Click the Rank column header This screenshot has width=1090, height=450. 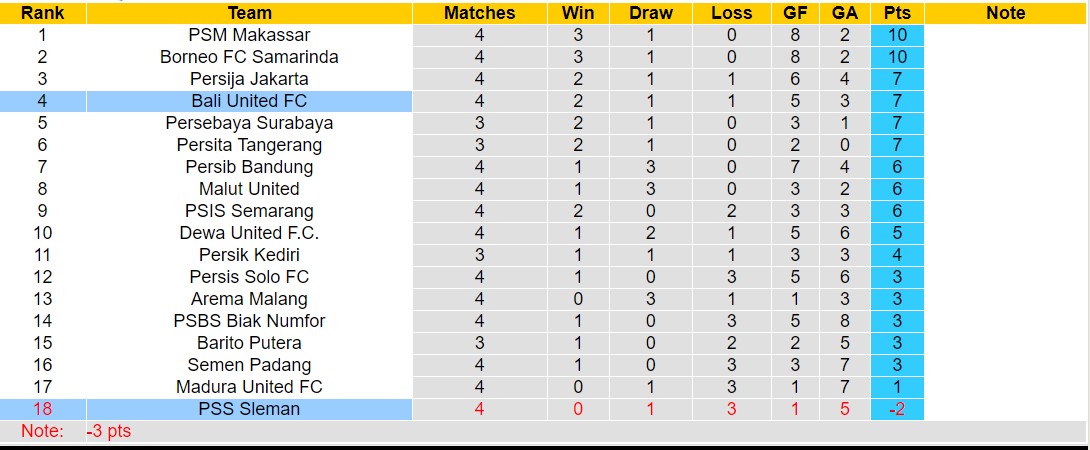coord(43,13)
